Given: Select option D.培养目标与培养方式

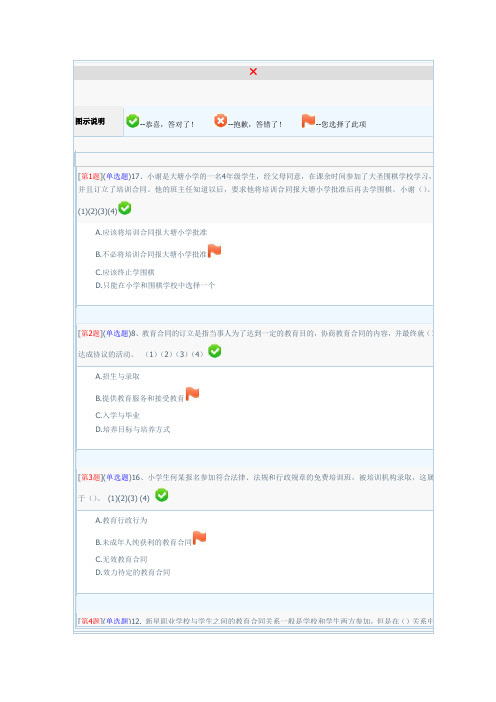Looking at the screenshot, I should (x=133, y=429).
